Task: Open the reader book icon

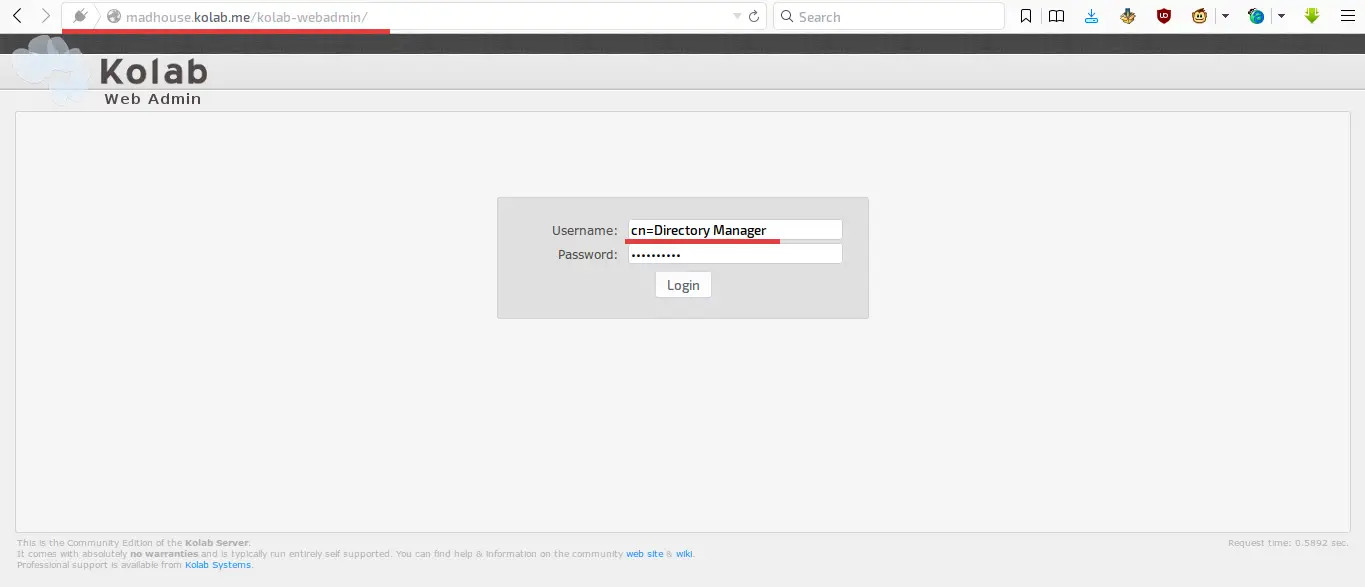Action: pyautogui.click(x=1056, y=16)
